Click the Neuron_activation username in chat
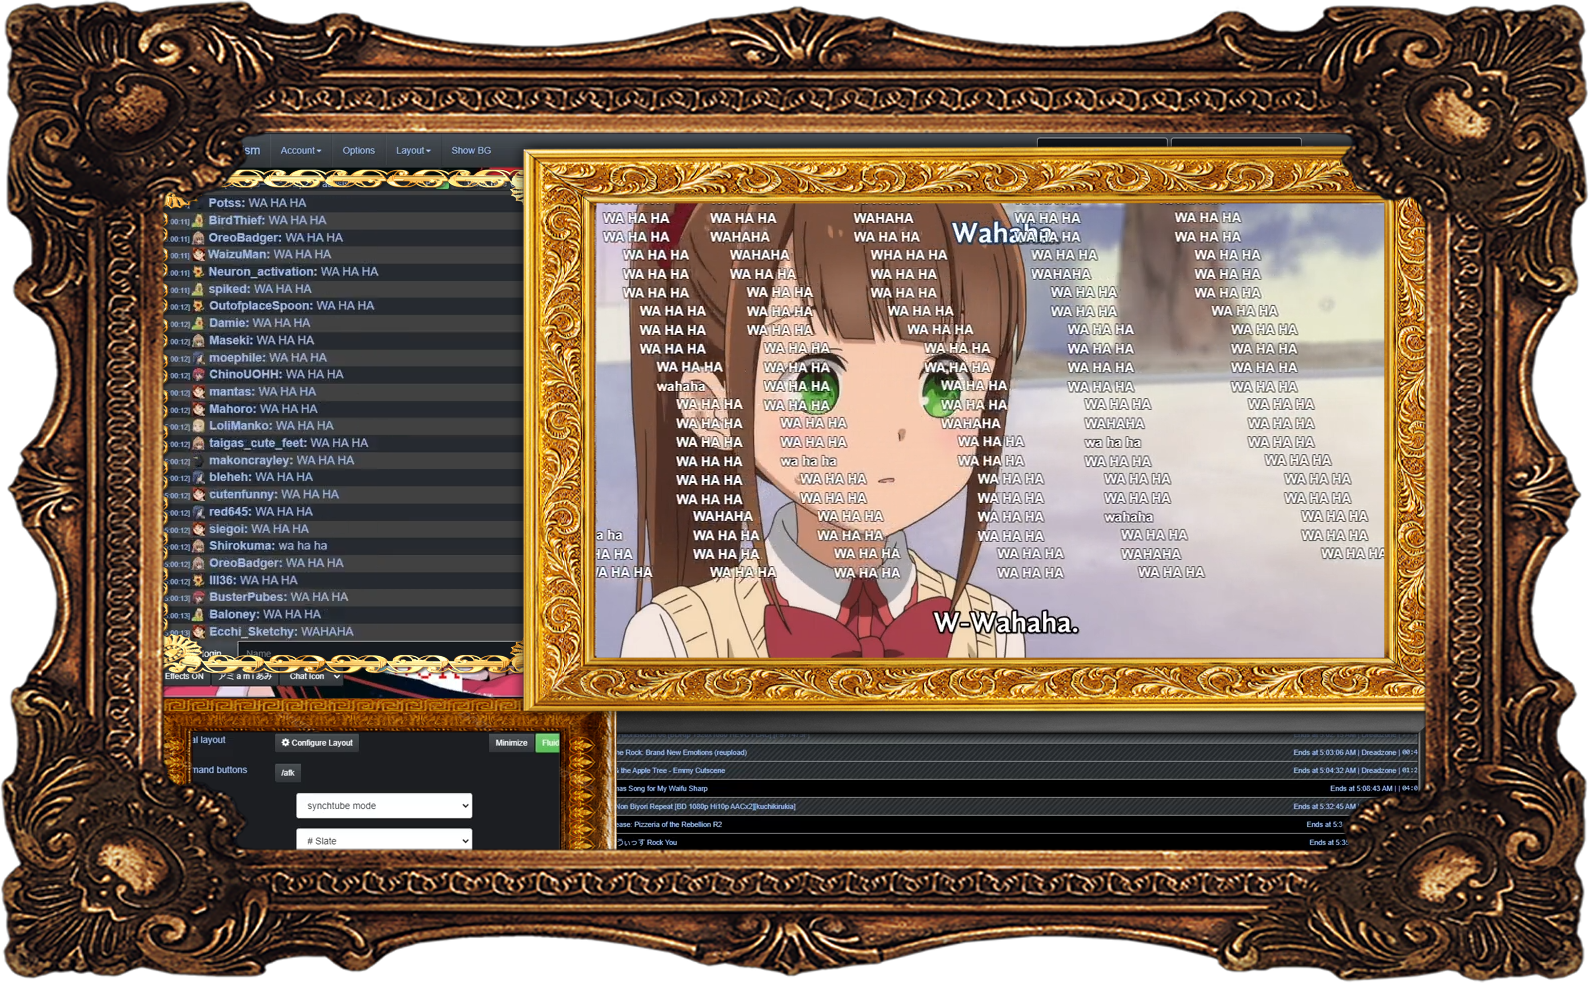Image resolution: width=1589 pixels, height=983 pixels. coord(262,272)
